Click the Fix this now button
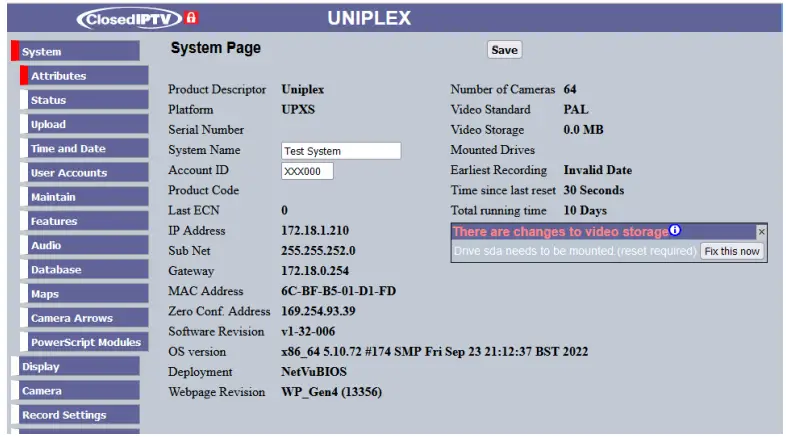Viewport: 786px width, 437px height. (x=732, y=251)
